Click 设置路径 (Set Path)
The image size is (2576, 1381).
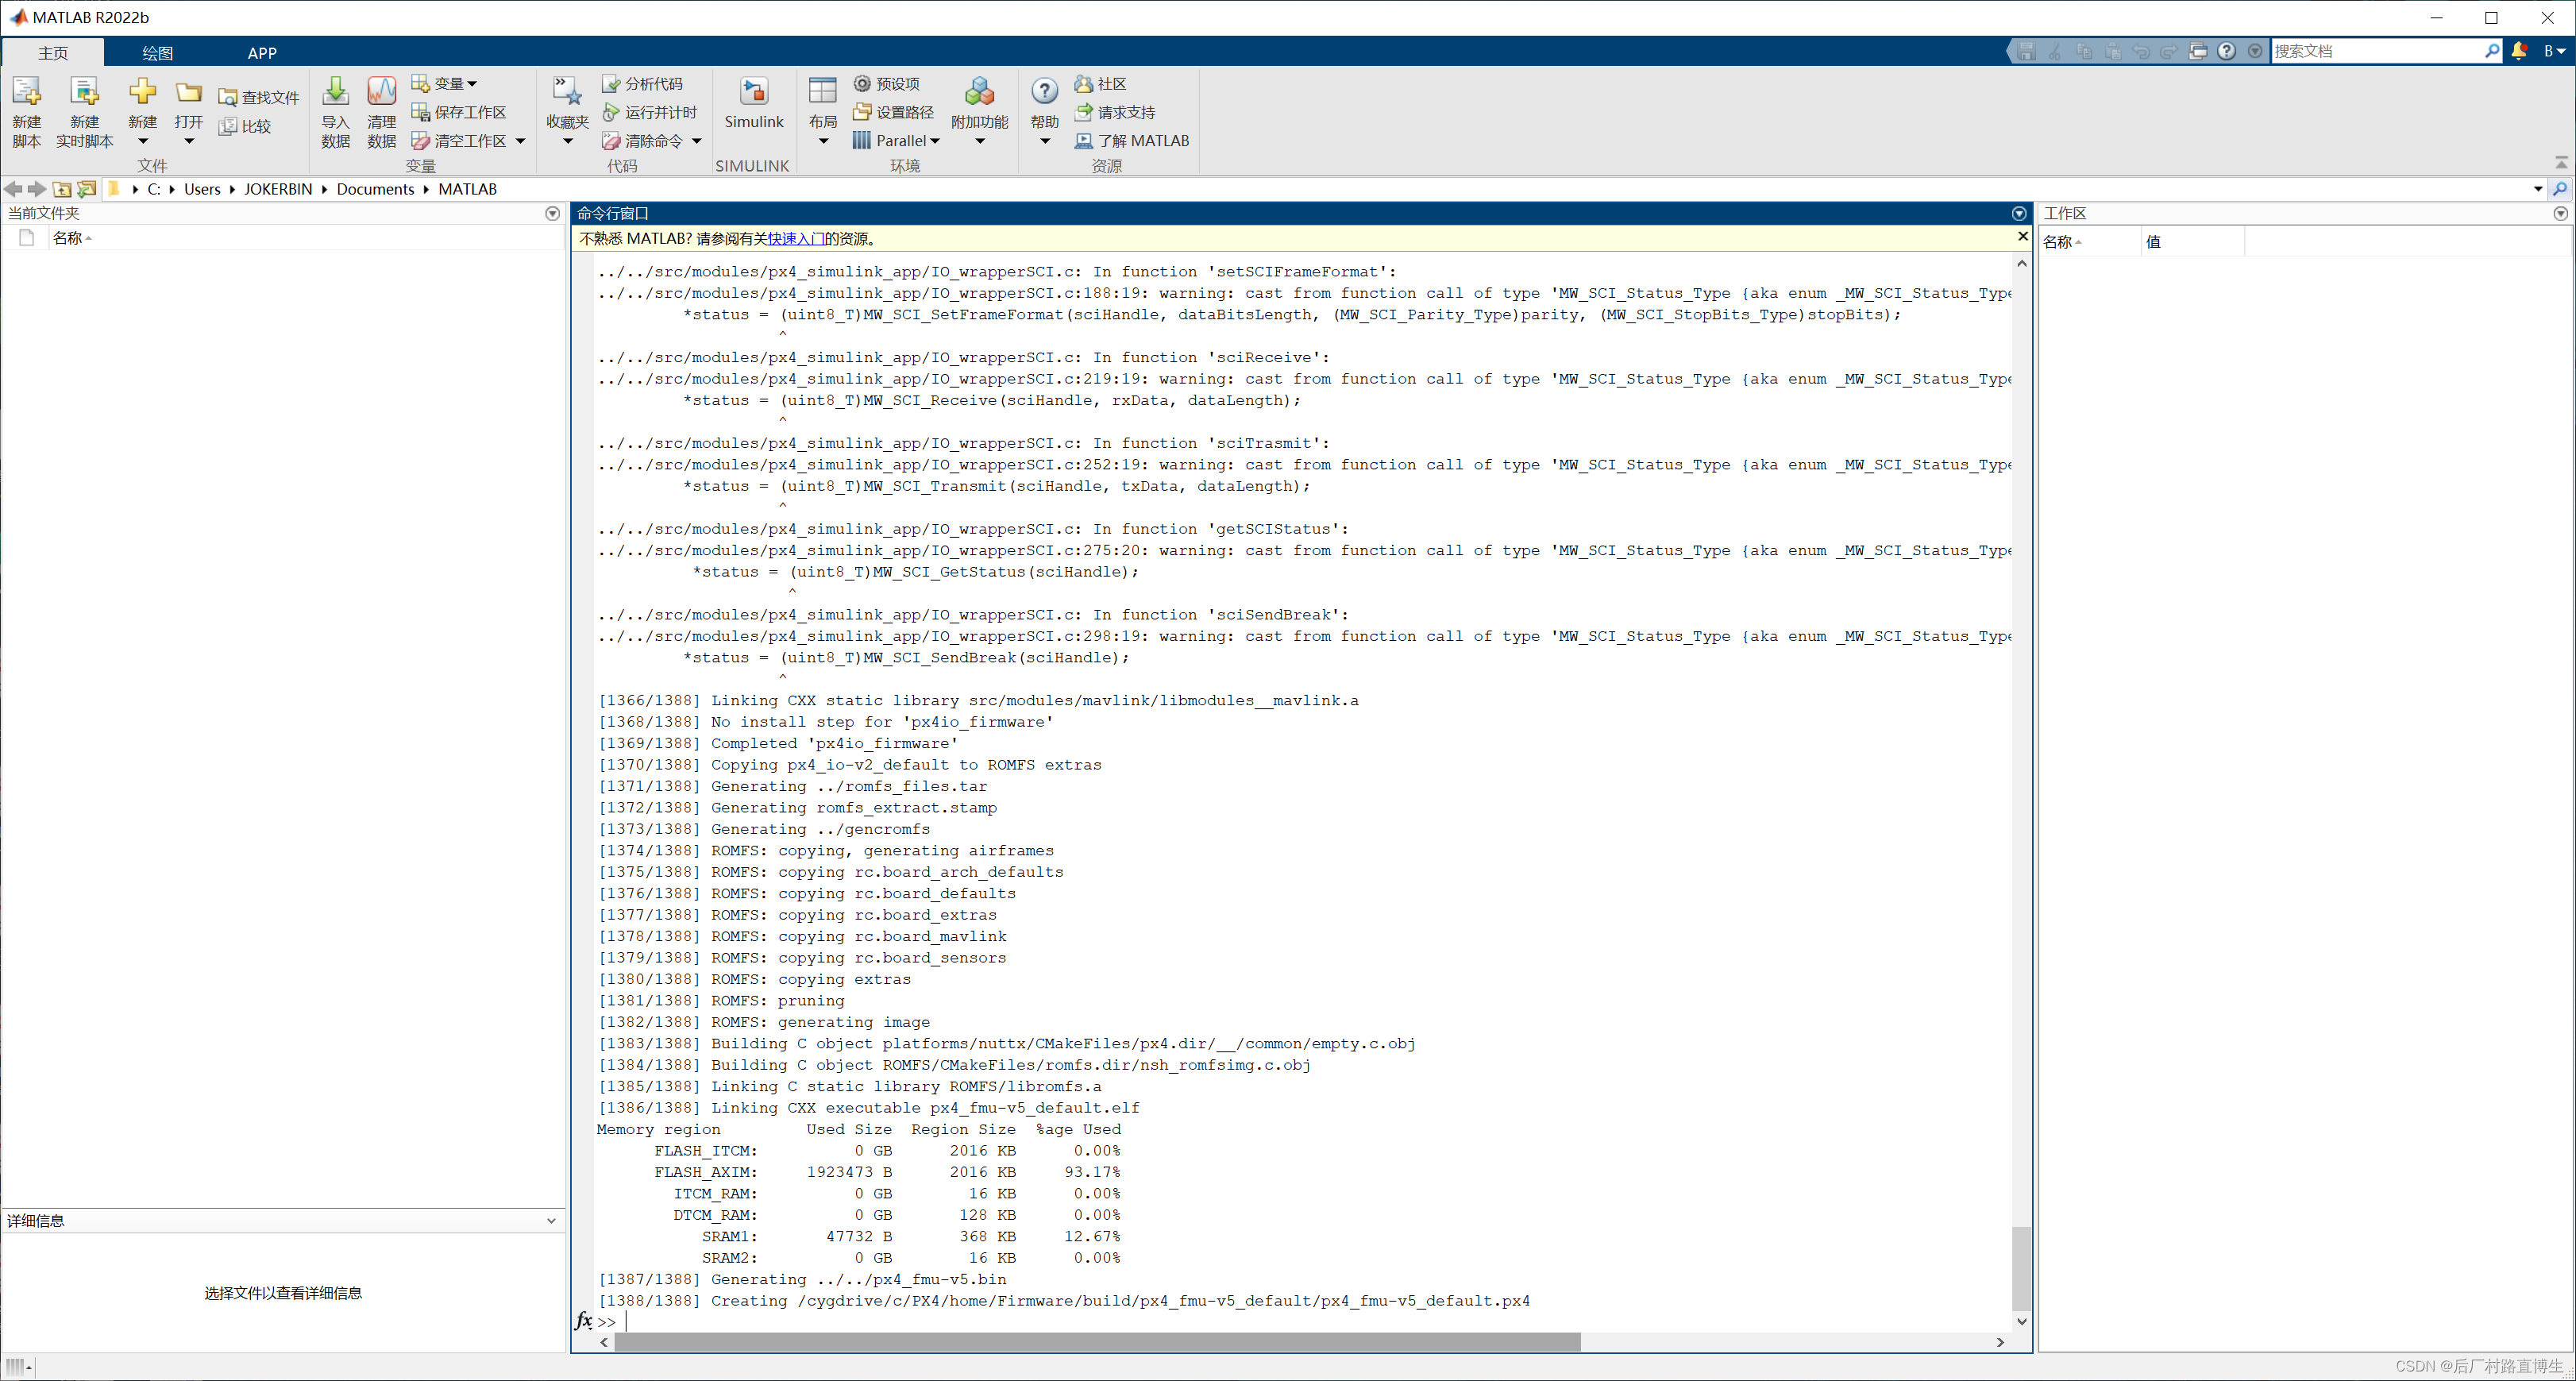(894, 112)
